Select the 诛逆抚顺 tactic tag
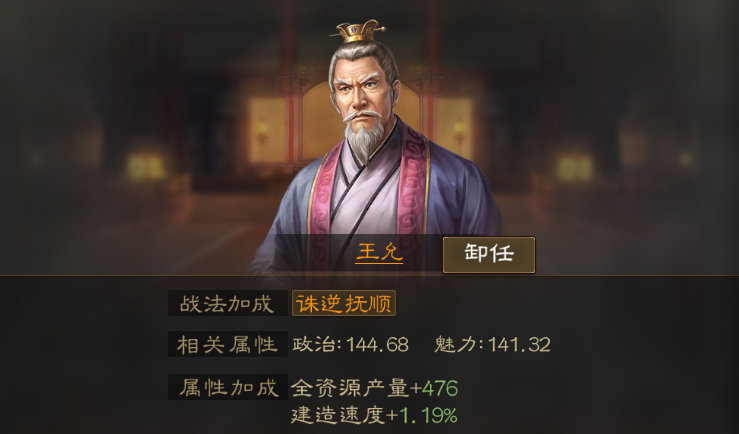The image size is (739, 434). [344, 303]
